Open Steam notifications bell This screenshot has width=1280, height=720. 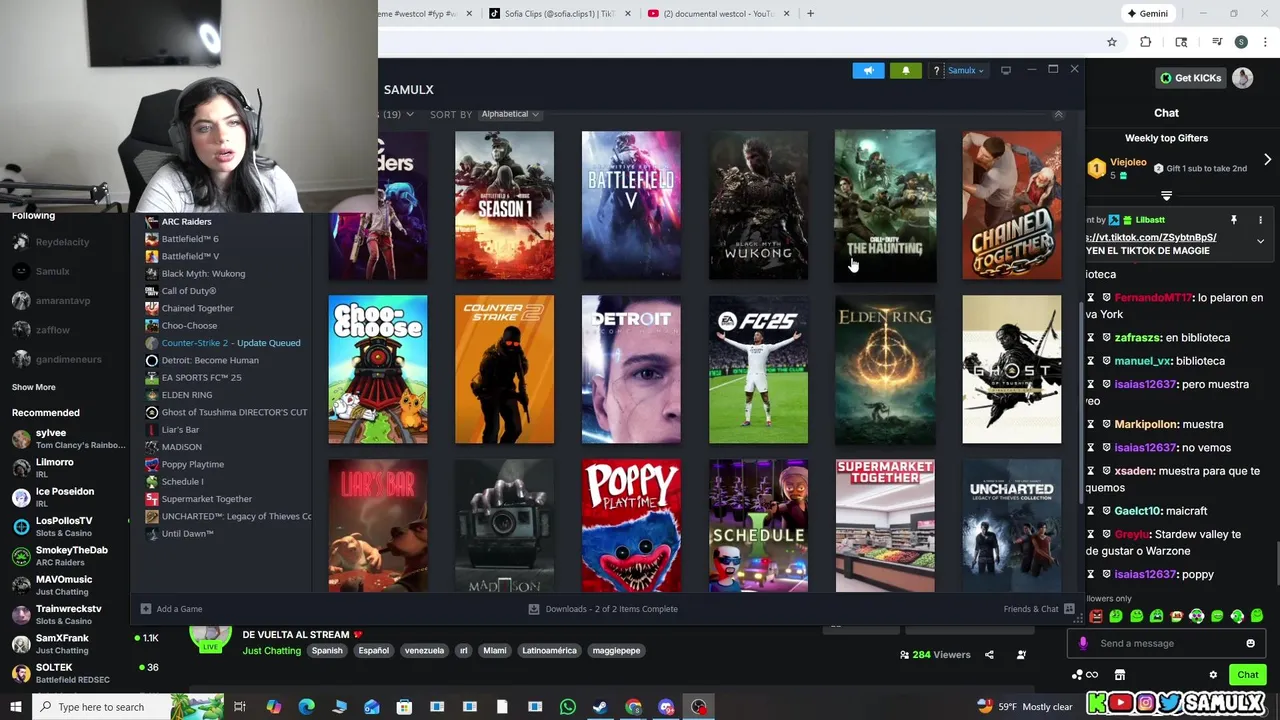pyautogui.click(x=906, y=70)
